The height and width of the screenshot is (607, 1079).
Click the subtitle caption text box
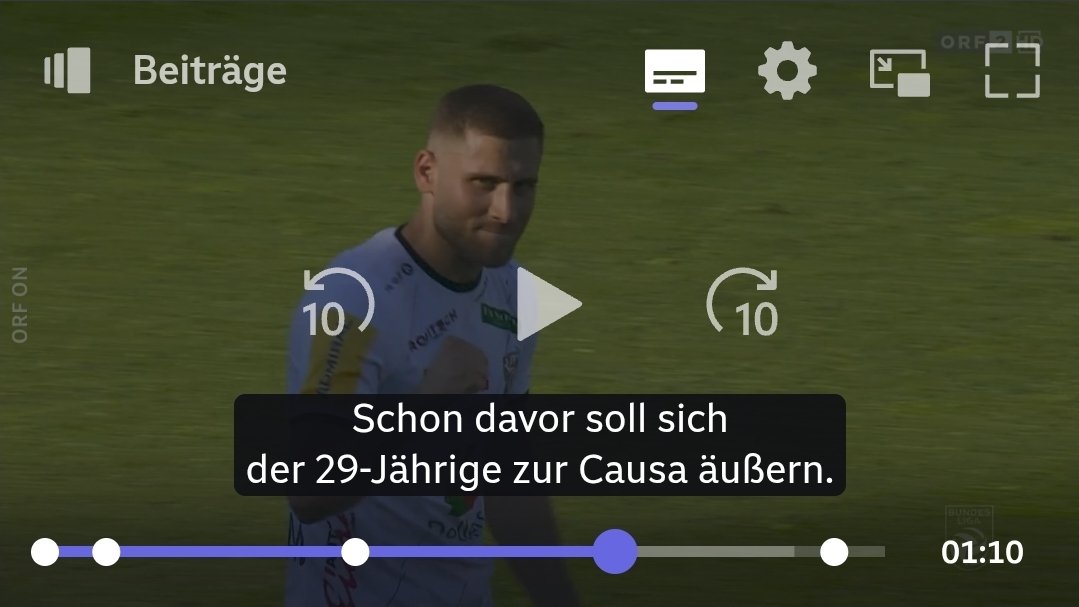[x=540, y=445]
